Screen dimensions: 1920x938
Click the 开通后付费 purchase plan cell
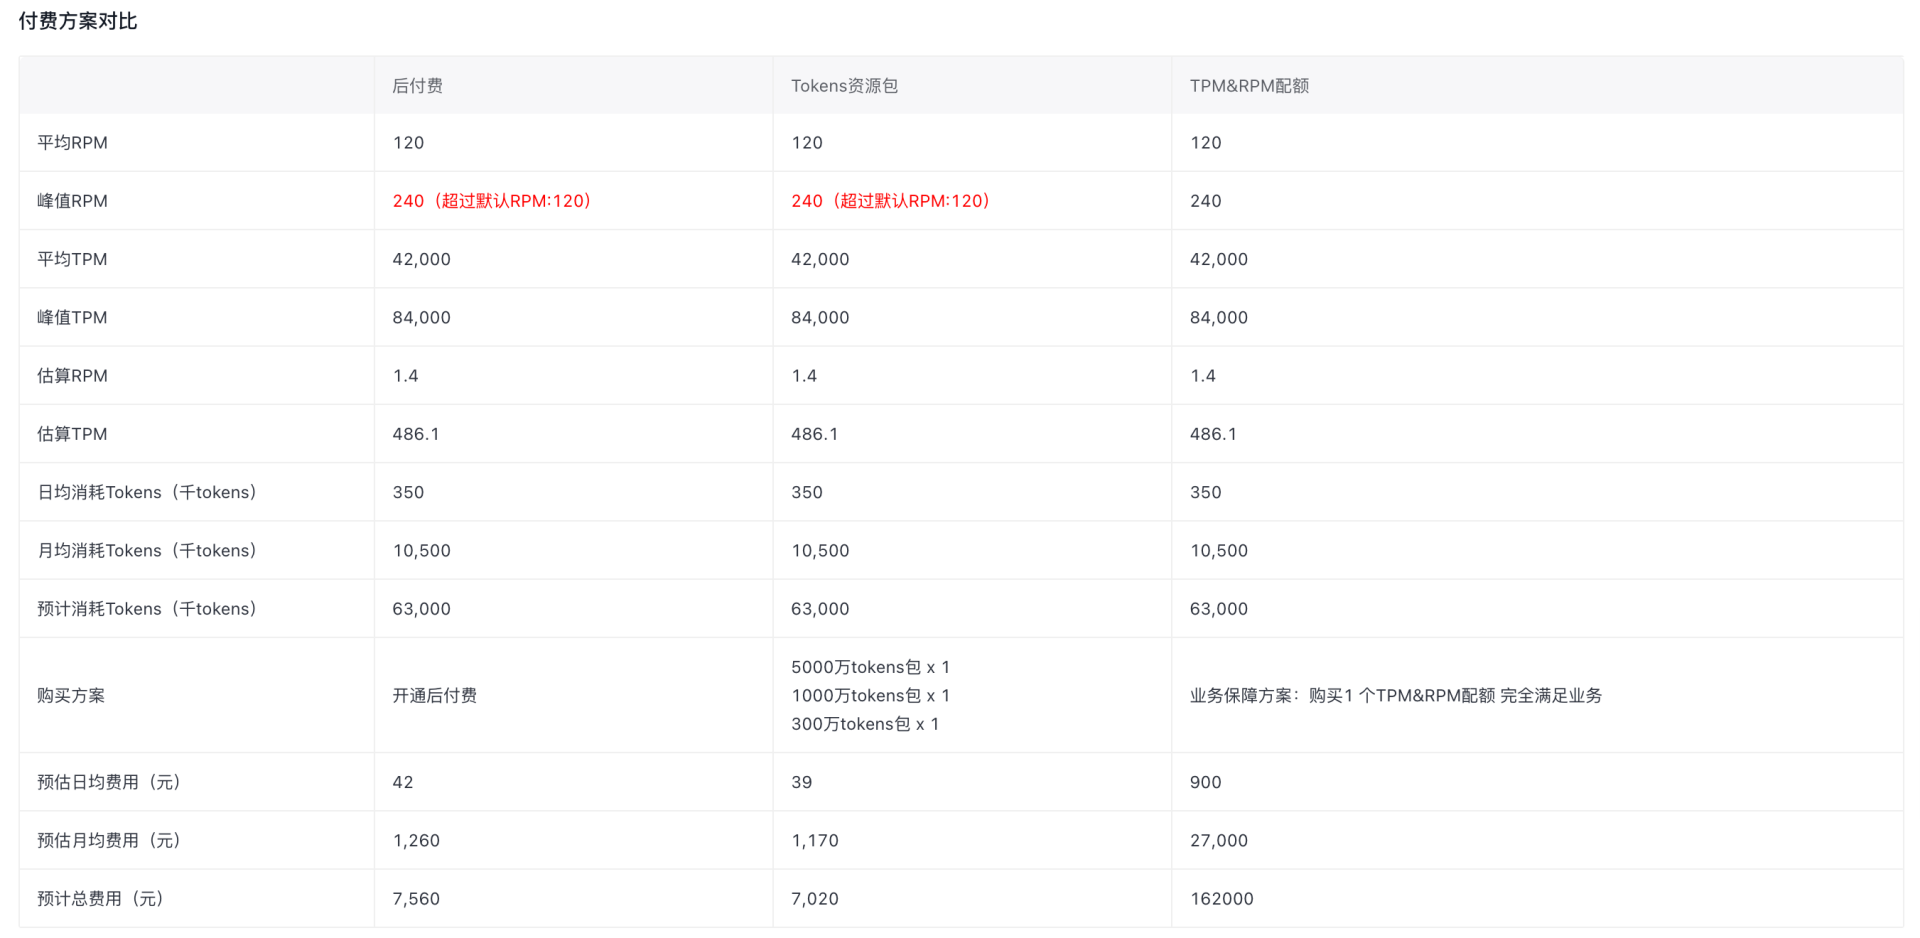click(434, 696)
